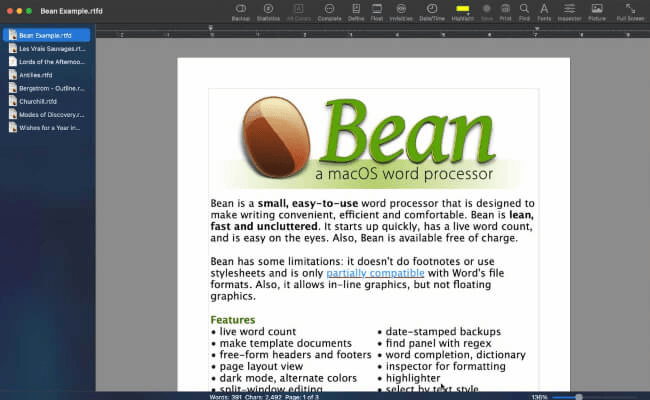650x400 pixels.
Task: Click the word count in status bar
Action: click(226, 397)
